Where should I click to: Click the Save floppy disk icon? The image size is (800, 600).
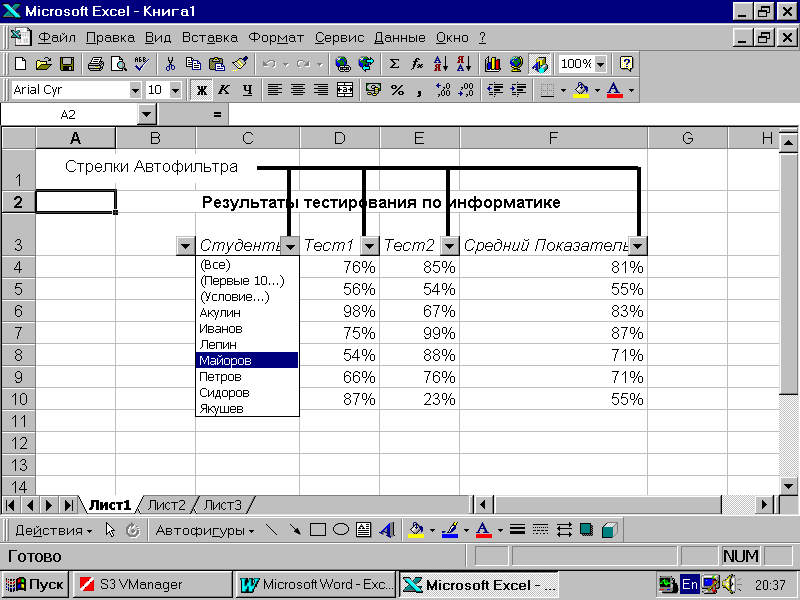(67, 64)
